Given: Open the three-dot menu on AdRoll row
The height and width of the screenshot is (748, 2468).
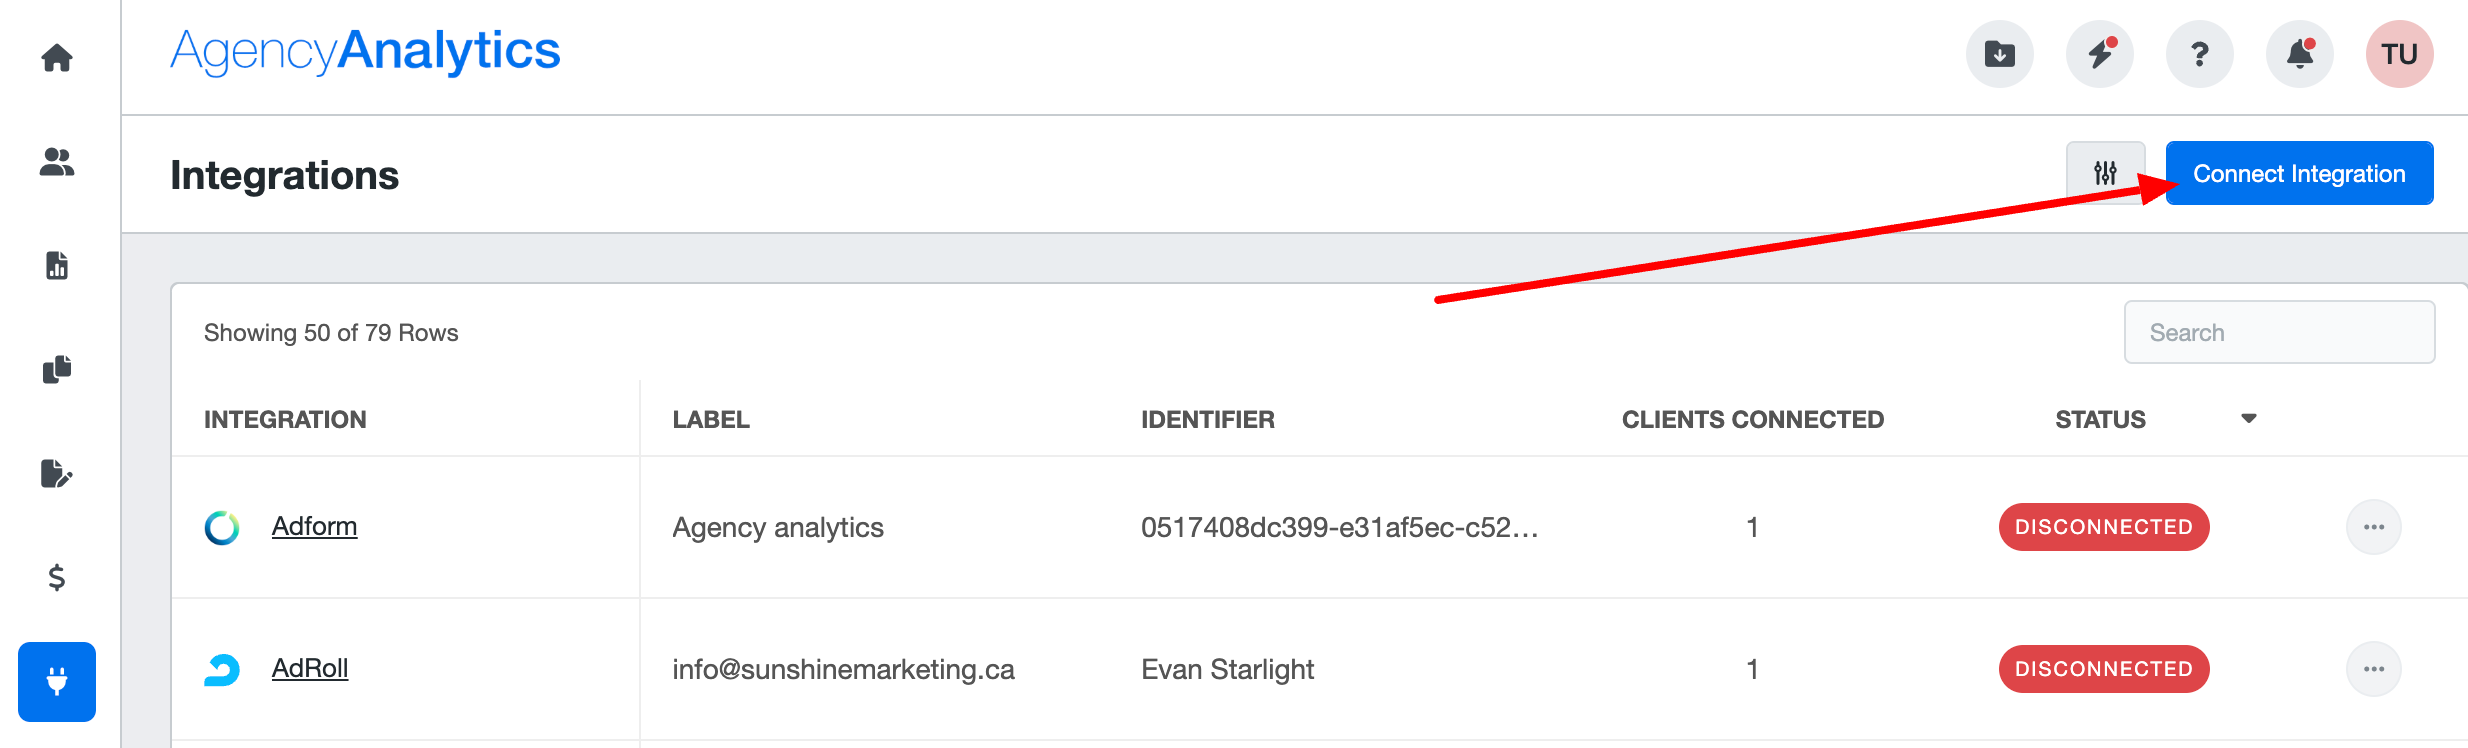Looking at the screenshot, I should (x=2374, y=669).
